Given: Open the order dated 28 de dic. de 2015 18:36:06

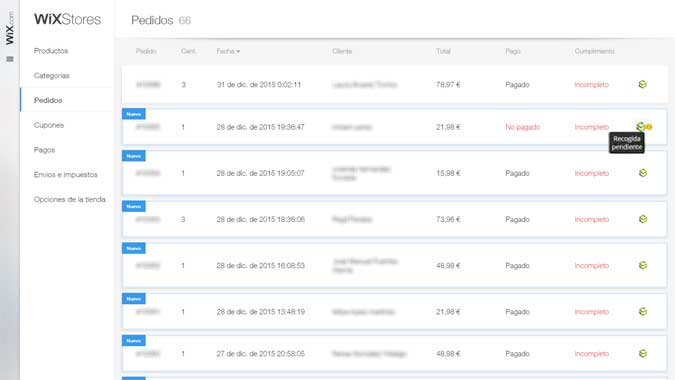Looking at the screenshot, I should coord(394,219).
